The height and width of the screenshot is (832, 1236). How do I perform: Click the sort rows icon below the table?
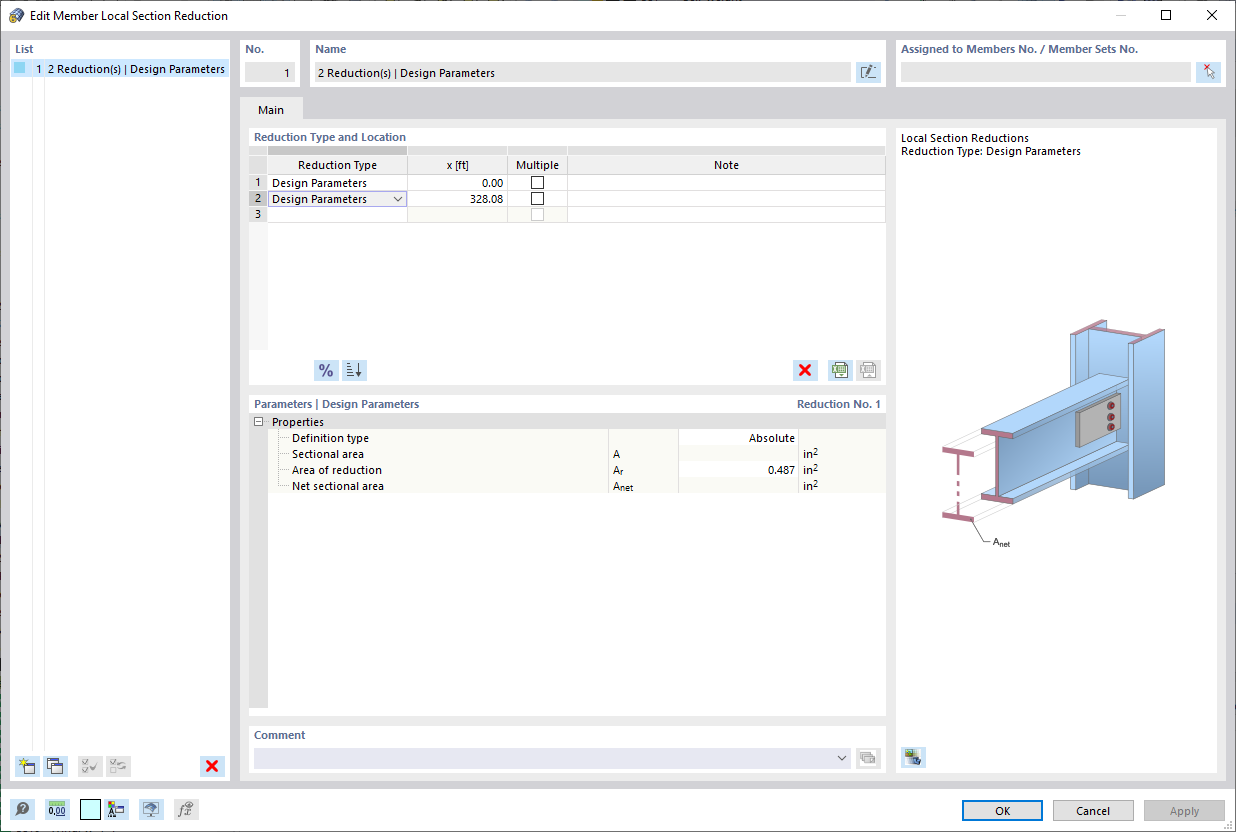353,370
